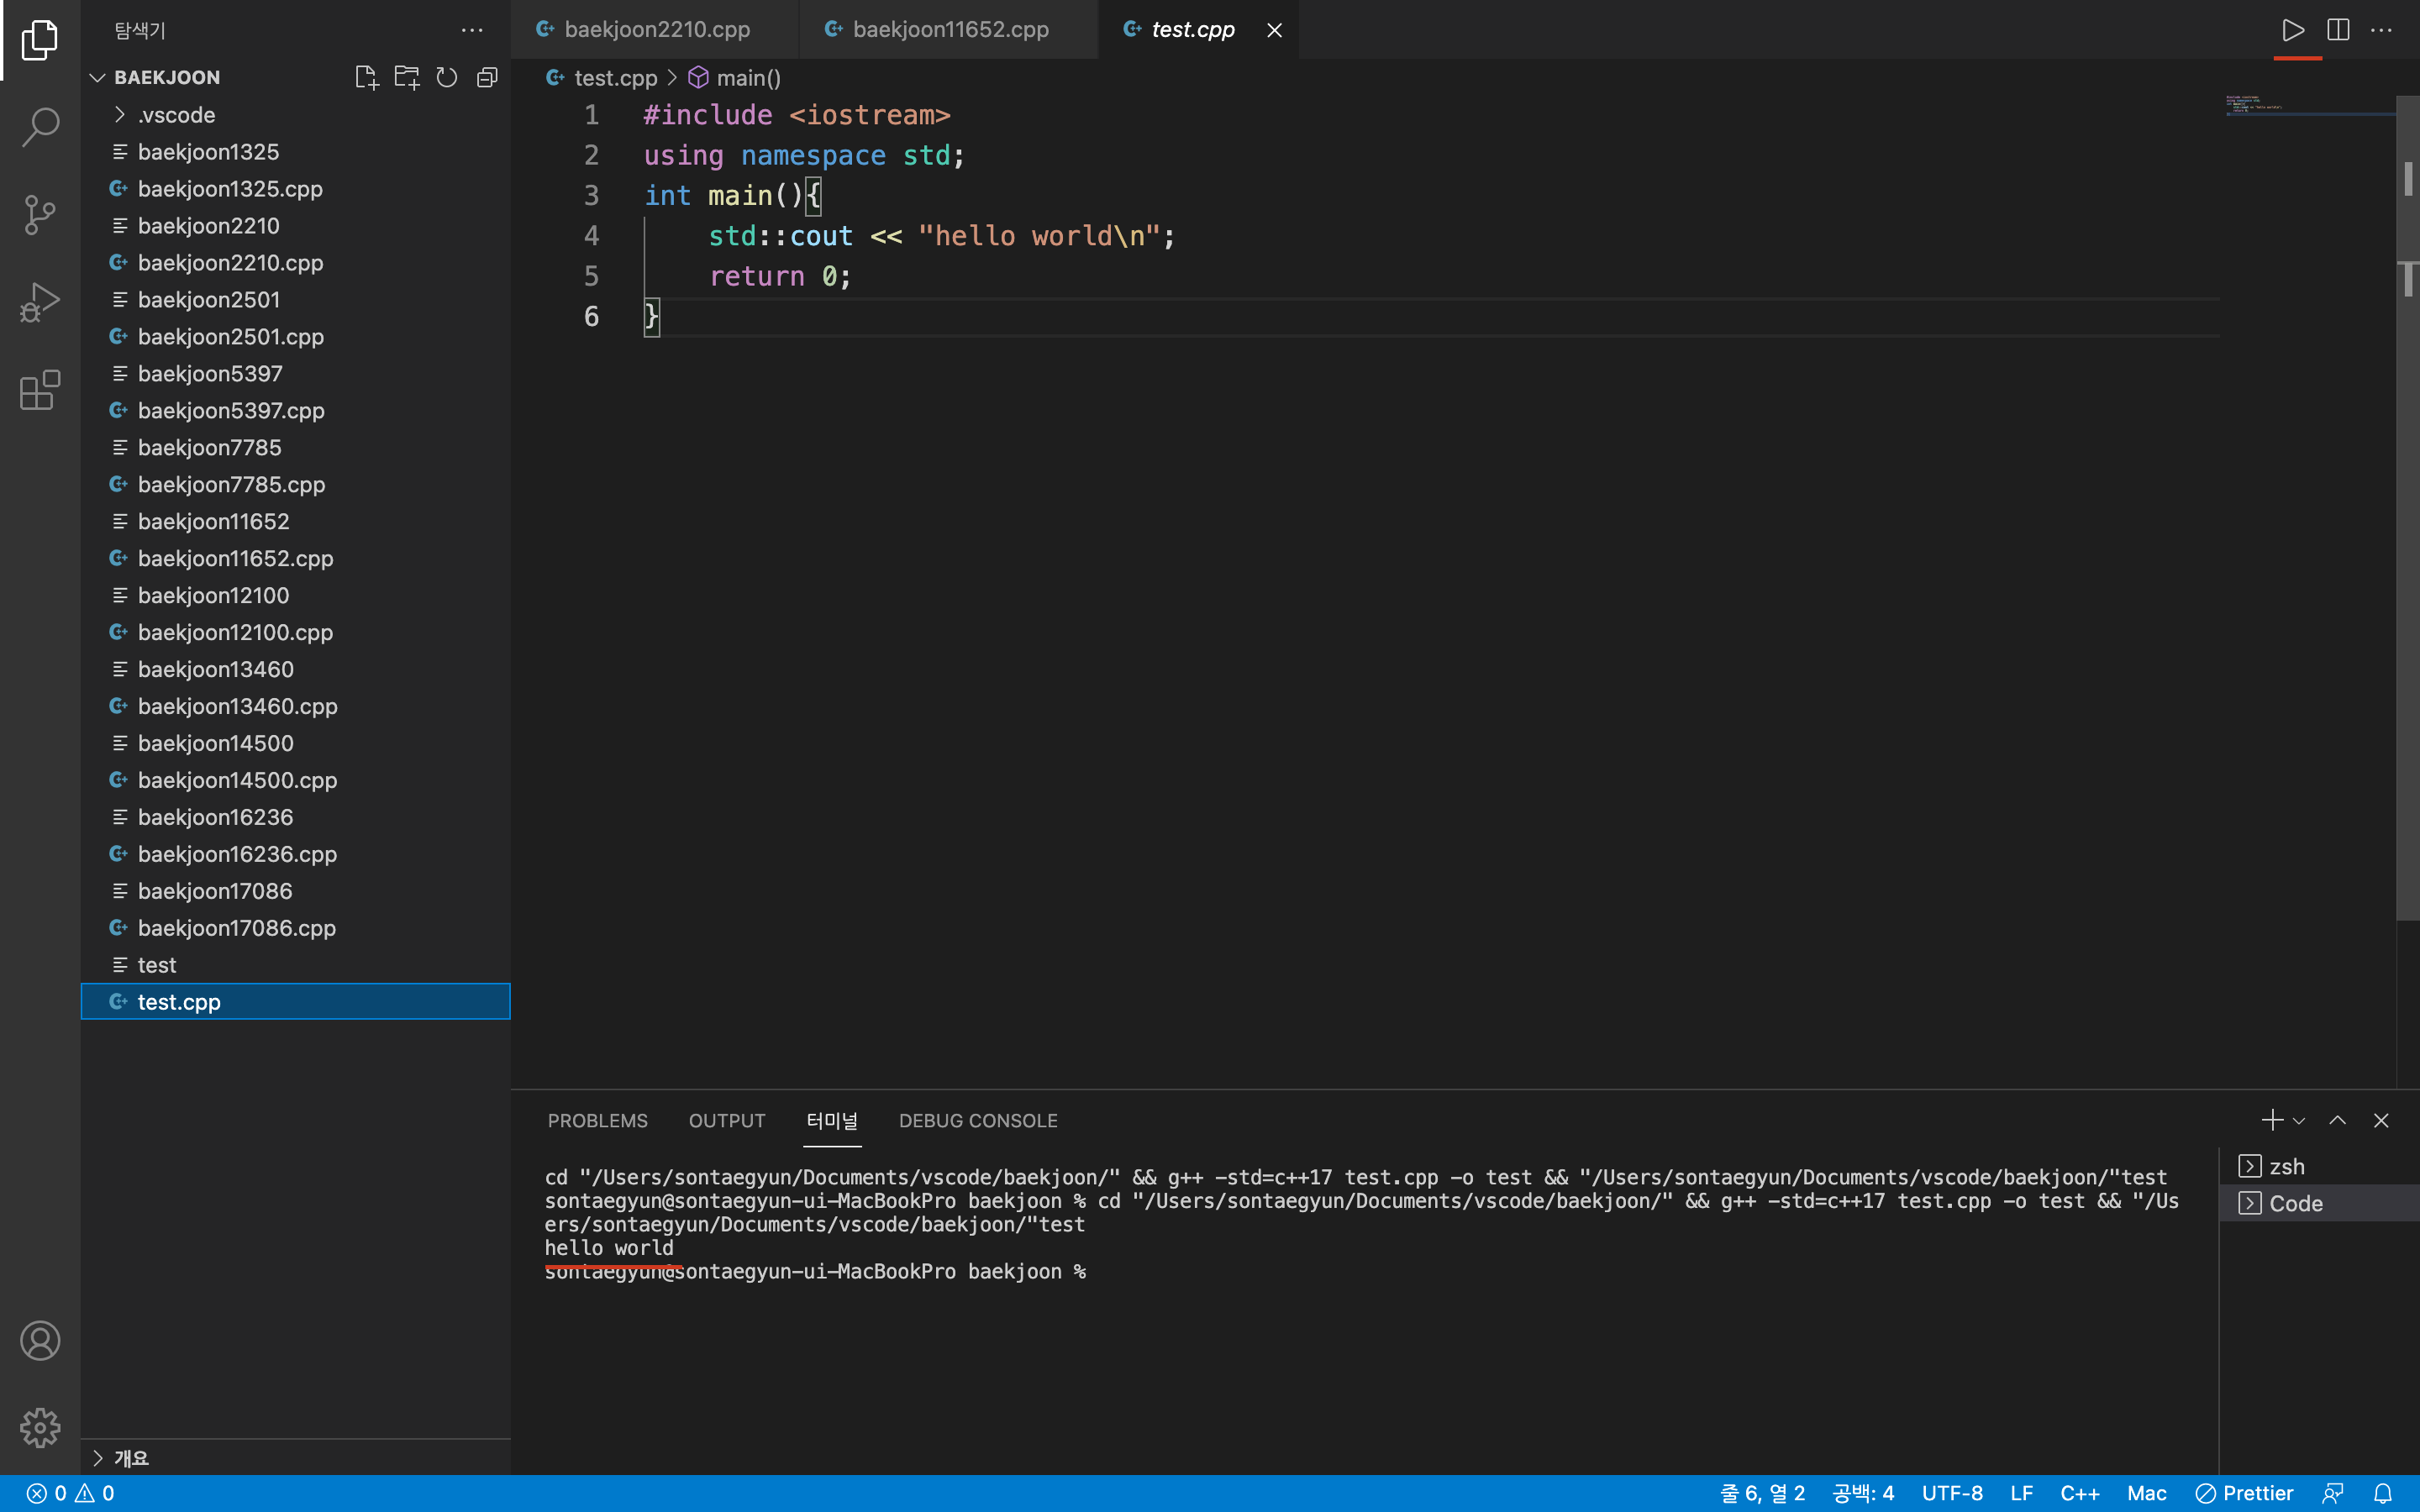Click main() in the breadcrumb
This screenshot has width=2420, height=1512.
[x=748, y=78]
